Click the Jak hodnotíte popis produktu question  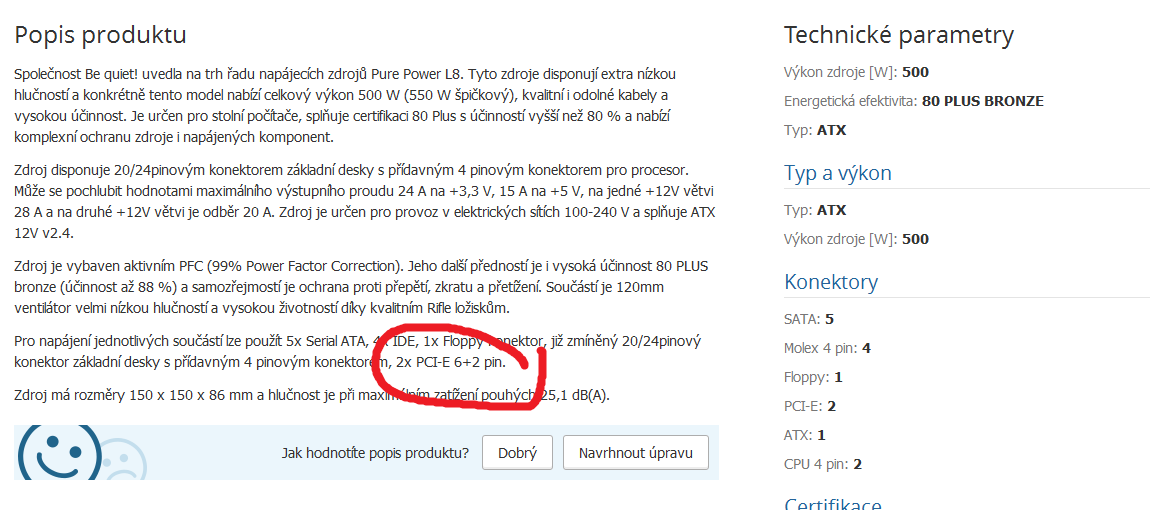(376, 453)
